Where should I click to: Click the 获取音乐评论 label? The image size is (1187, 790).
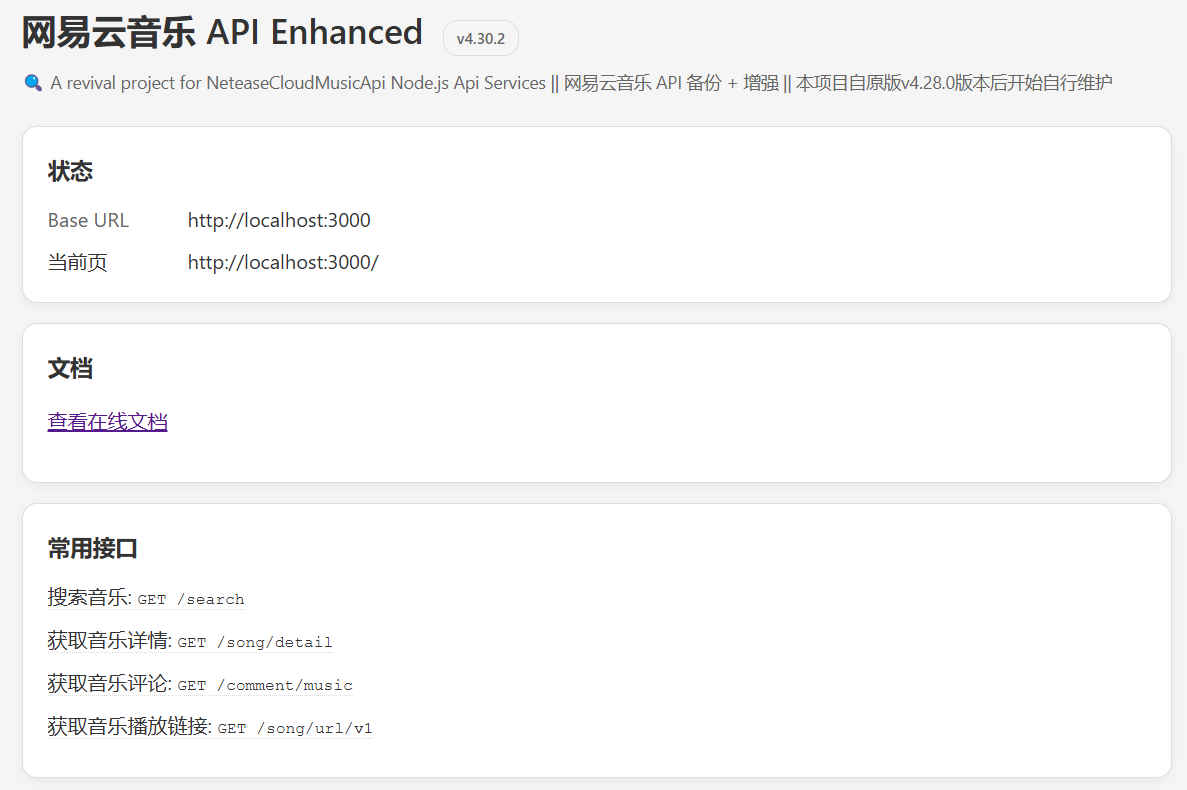click(x=108, y=684)
